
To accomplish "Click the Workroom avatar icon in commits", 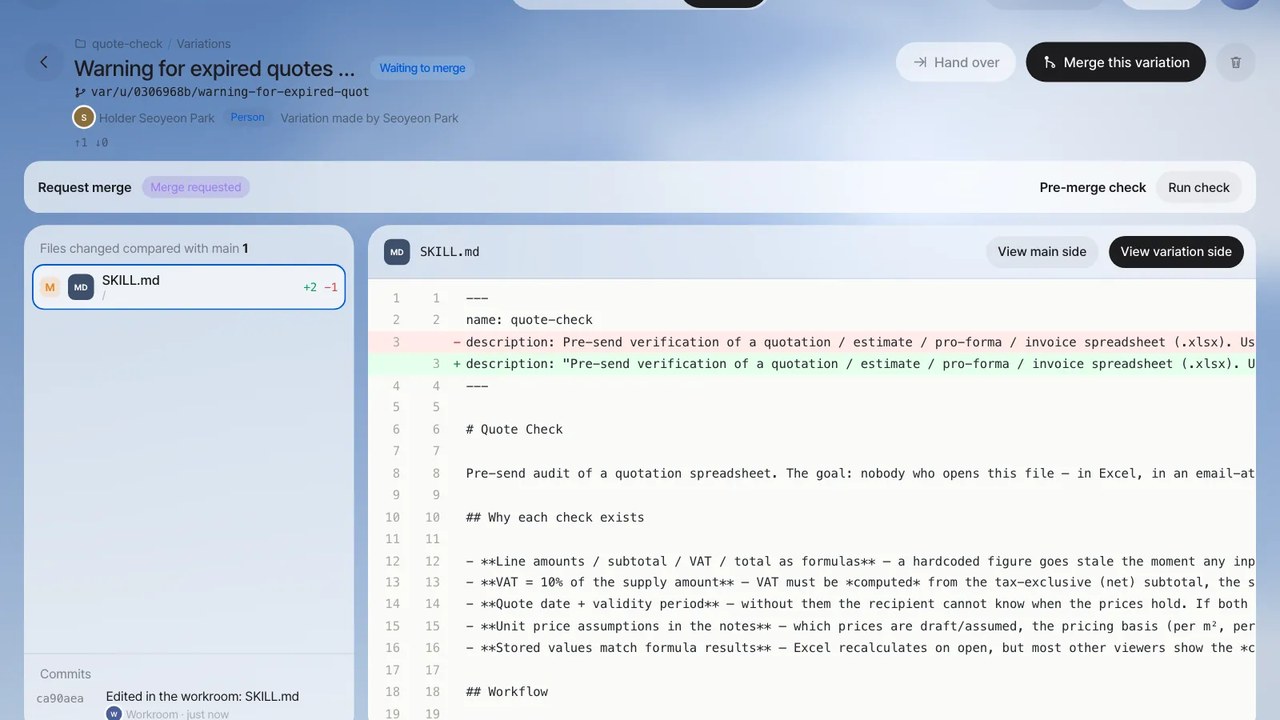I will [114, 713].
